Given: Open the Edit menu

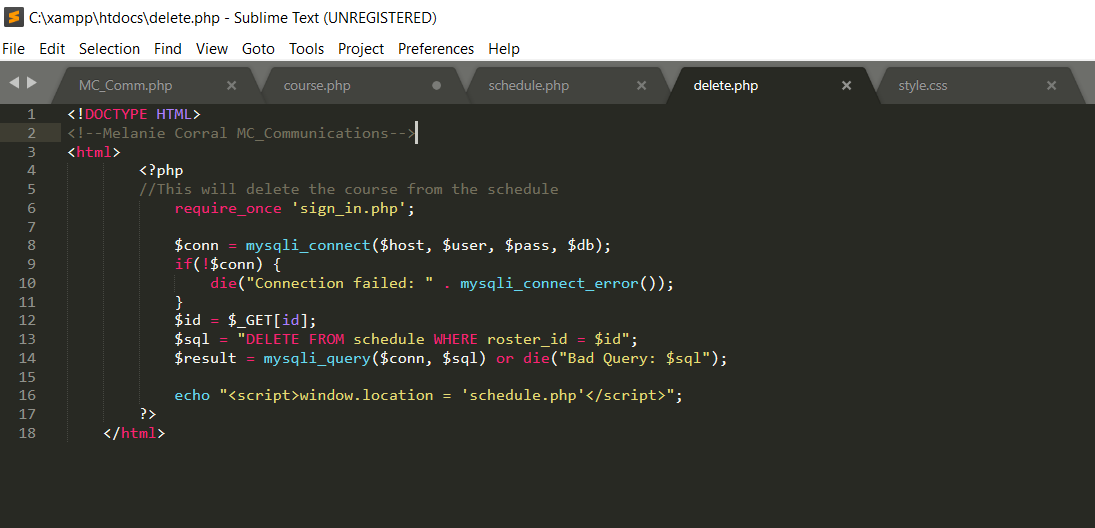Looking at the screenshot, I should [52, 49].
